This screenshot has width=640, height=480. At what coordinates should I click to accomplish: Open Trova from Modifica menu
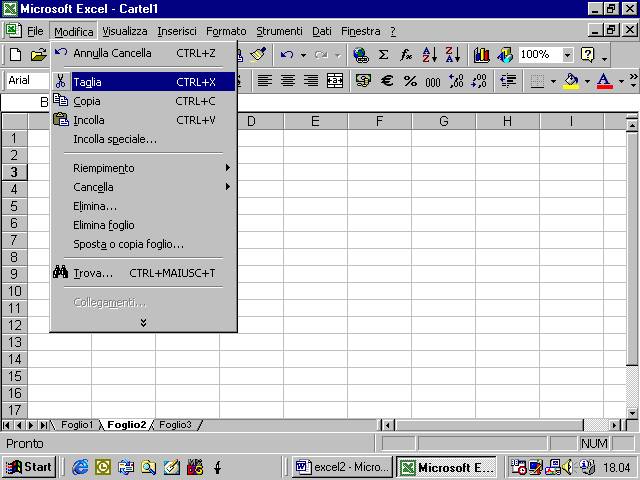(143, 273)
